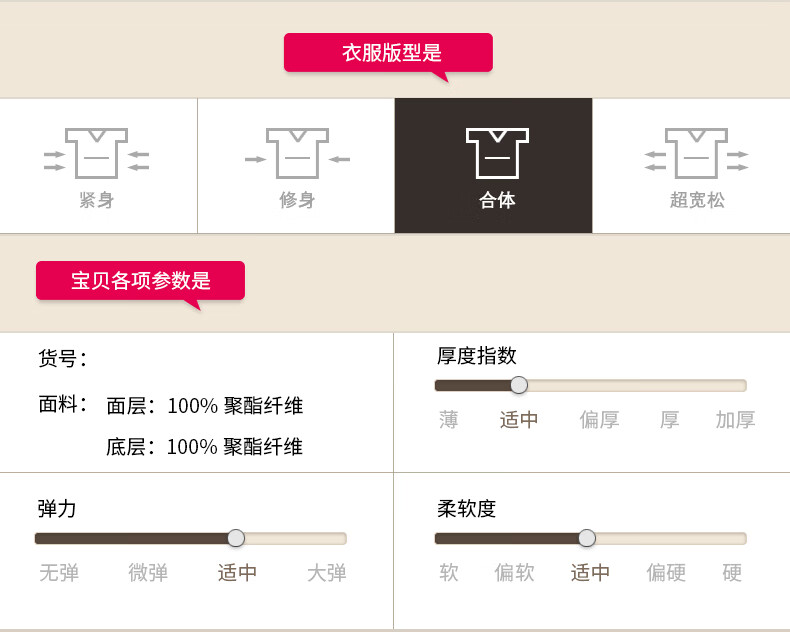Screen dimensions: 790x632
Task: Choose 无弹 on the elasticity scale
Action: [59, 573]
